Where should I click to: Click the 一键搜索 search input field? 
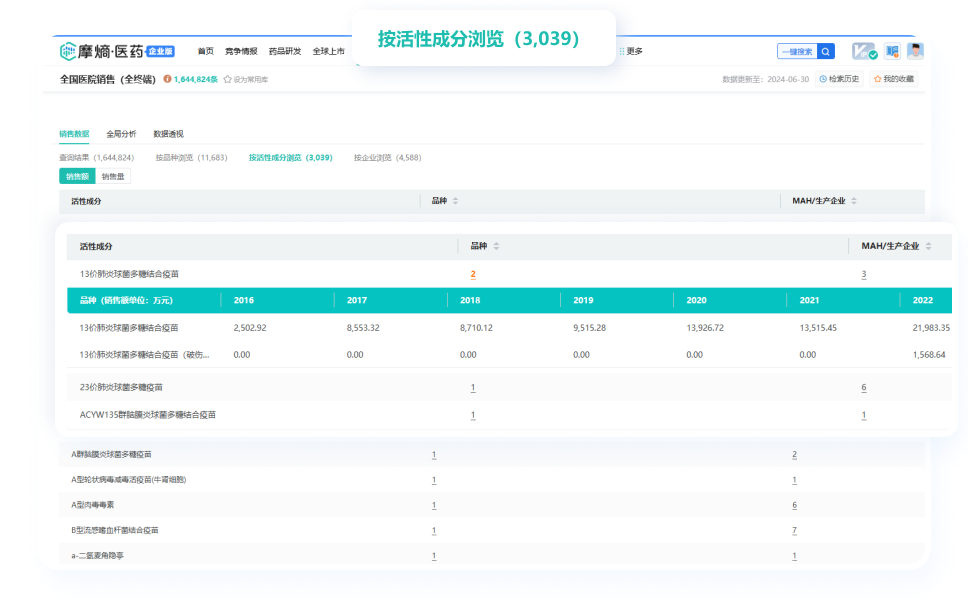tap(797, 51)
